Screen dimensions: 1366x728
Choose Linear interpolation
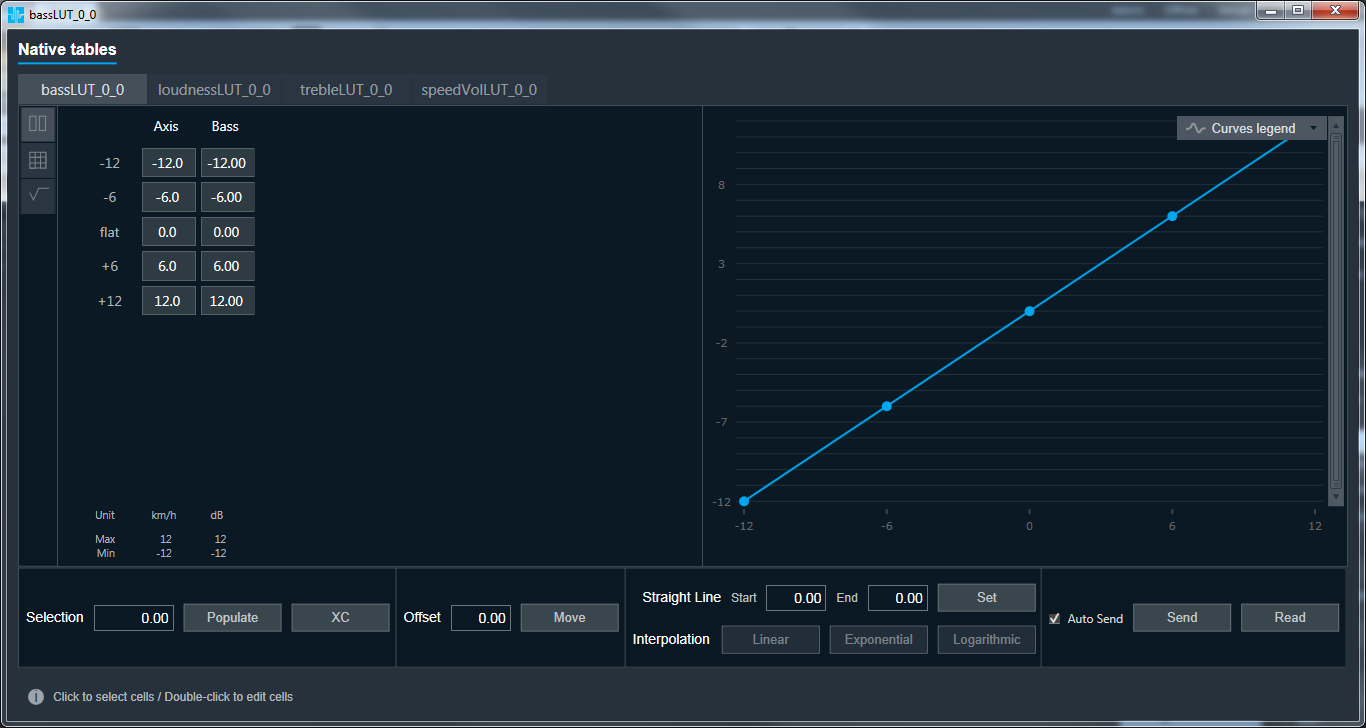point(770,640)
